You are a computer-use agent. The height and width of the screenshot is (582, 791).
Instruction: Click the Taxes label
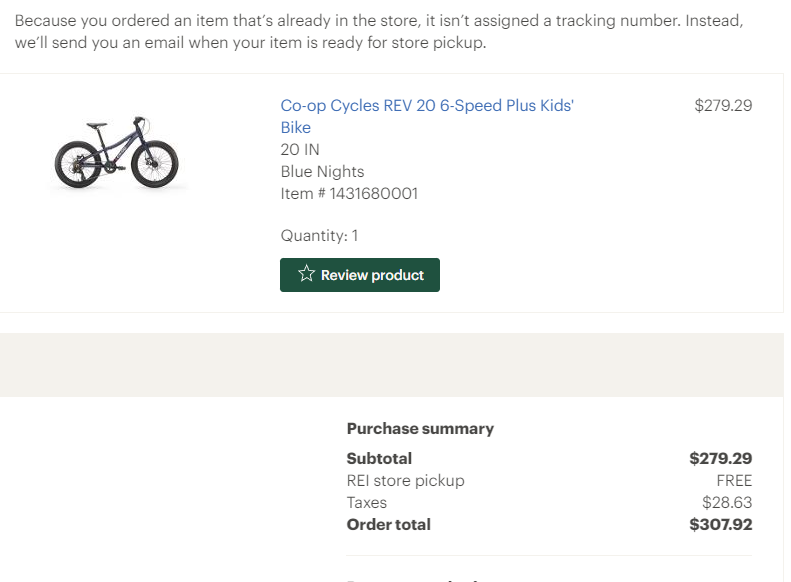pos(367,503)
